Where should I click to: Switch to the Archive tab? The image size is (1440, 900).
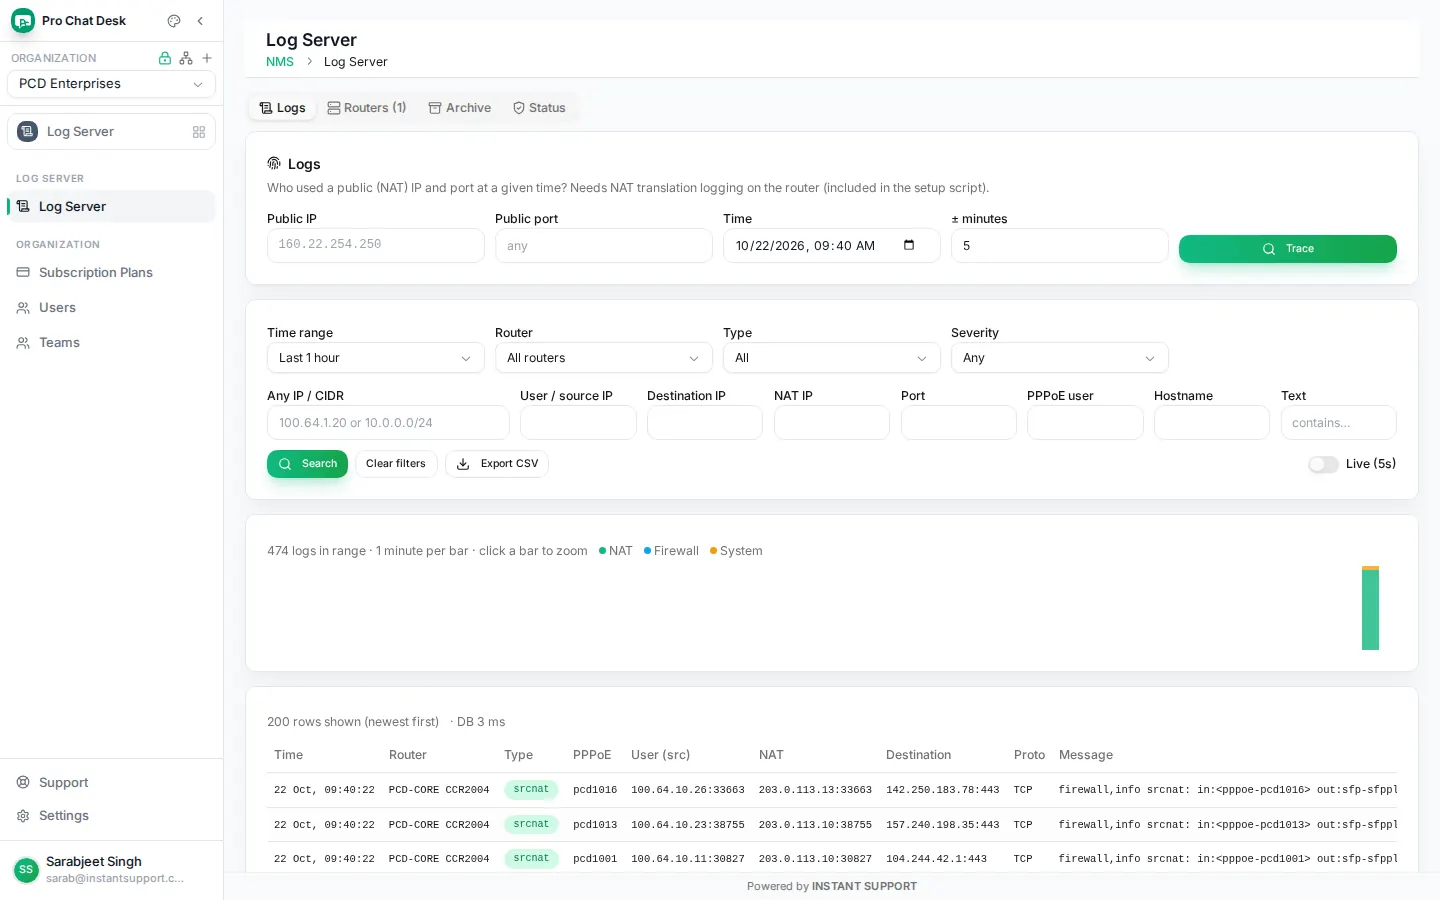click(460, 108)
